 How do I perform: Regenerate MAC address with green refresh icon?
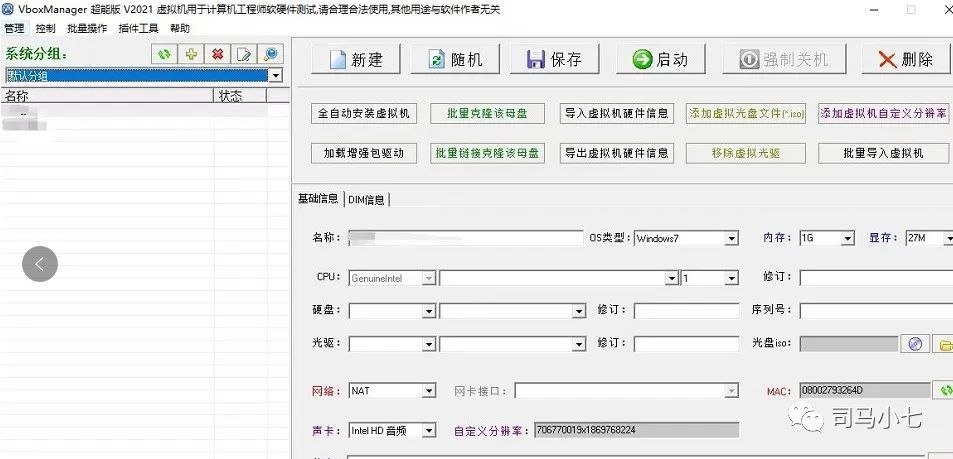(944, 390)
